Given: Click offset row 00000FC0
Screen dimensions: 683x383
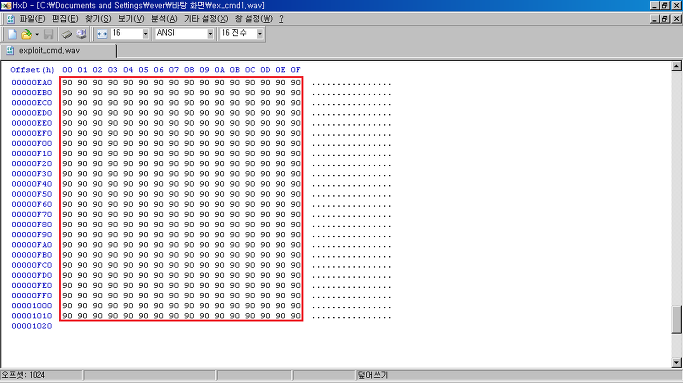Looking at the screenshot, I should tap(32, 265).
